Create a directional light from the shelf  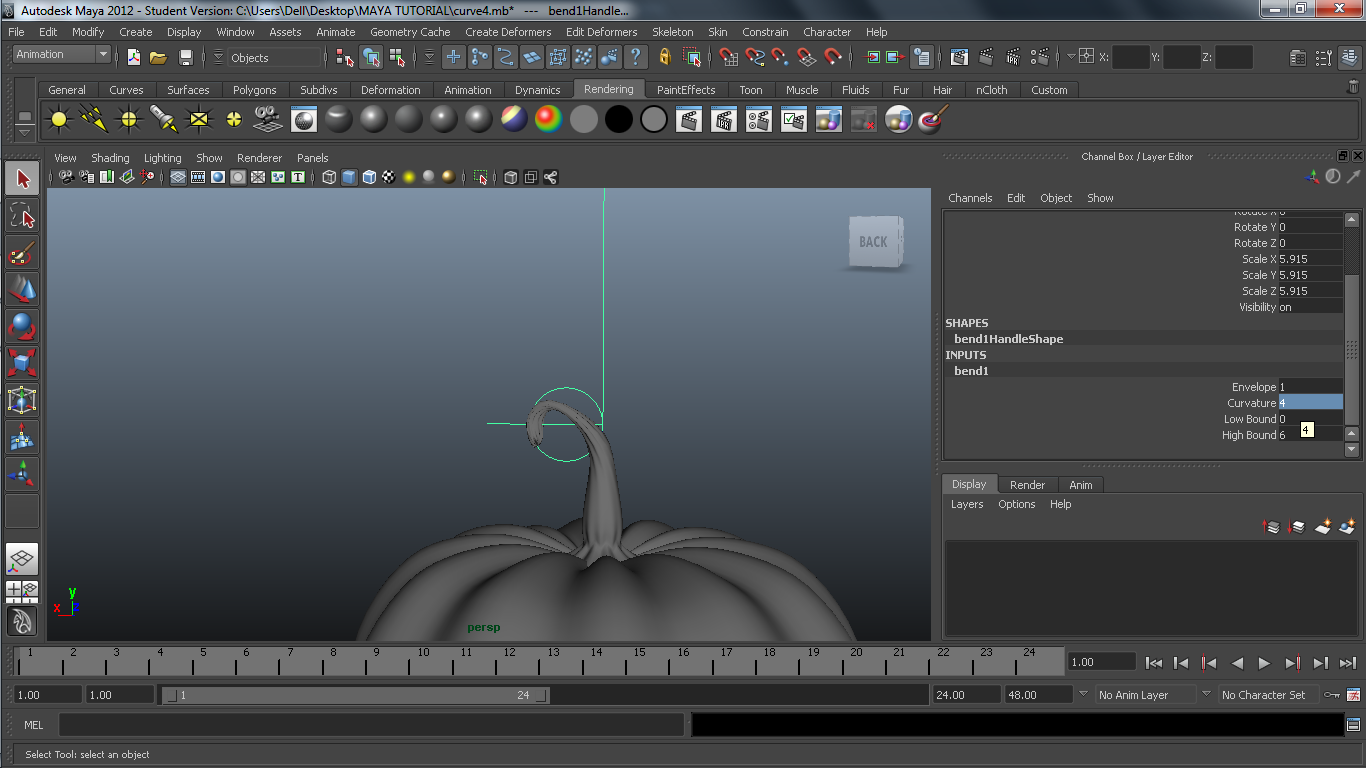pos(94,120)
